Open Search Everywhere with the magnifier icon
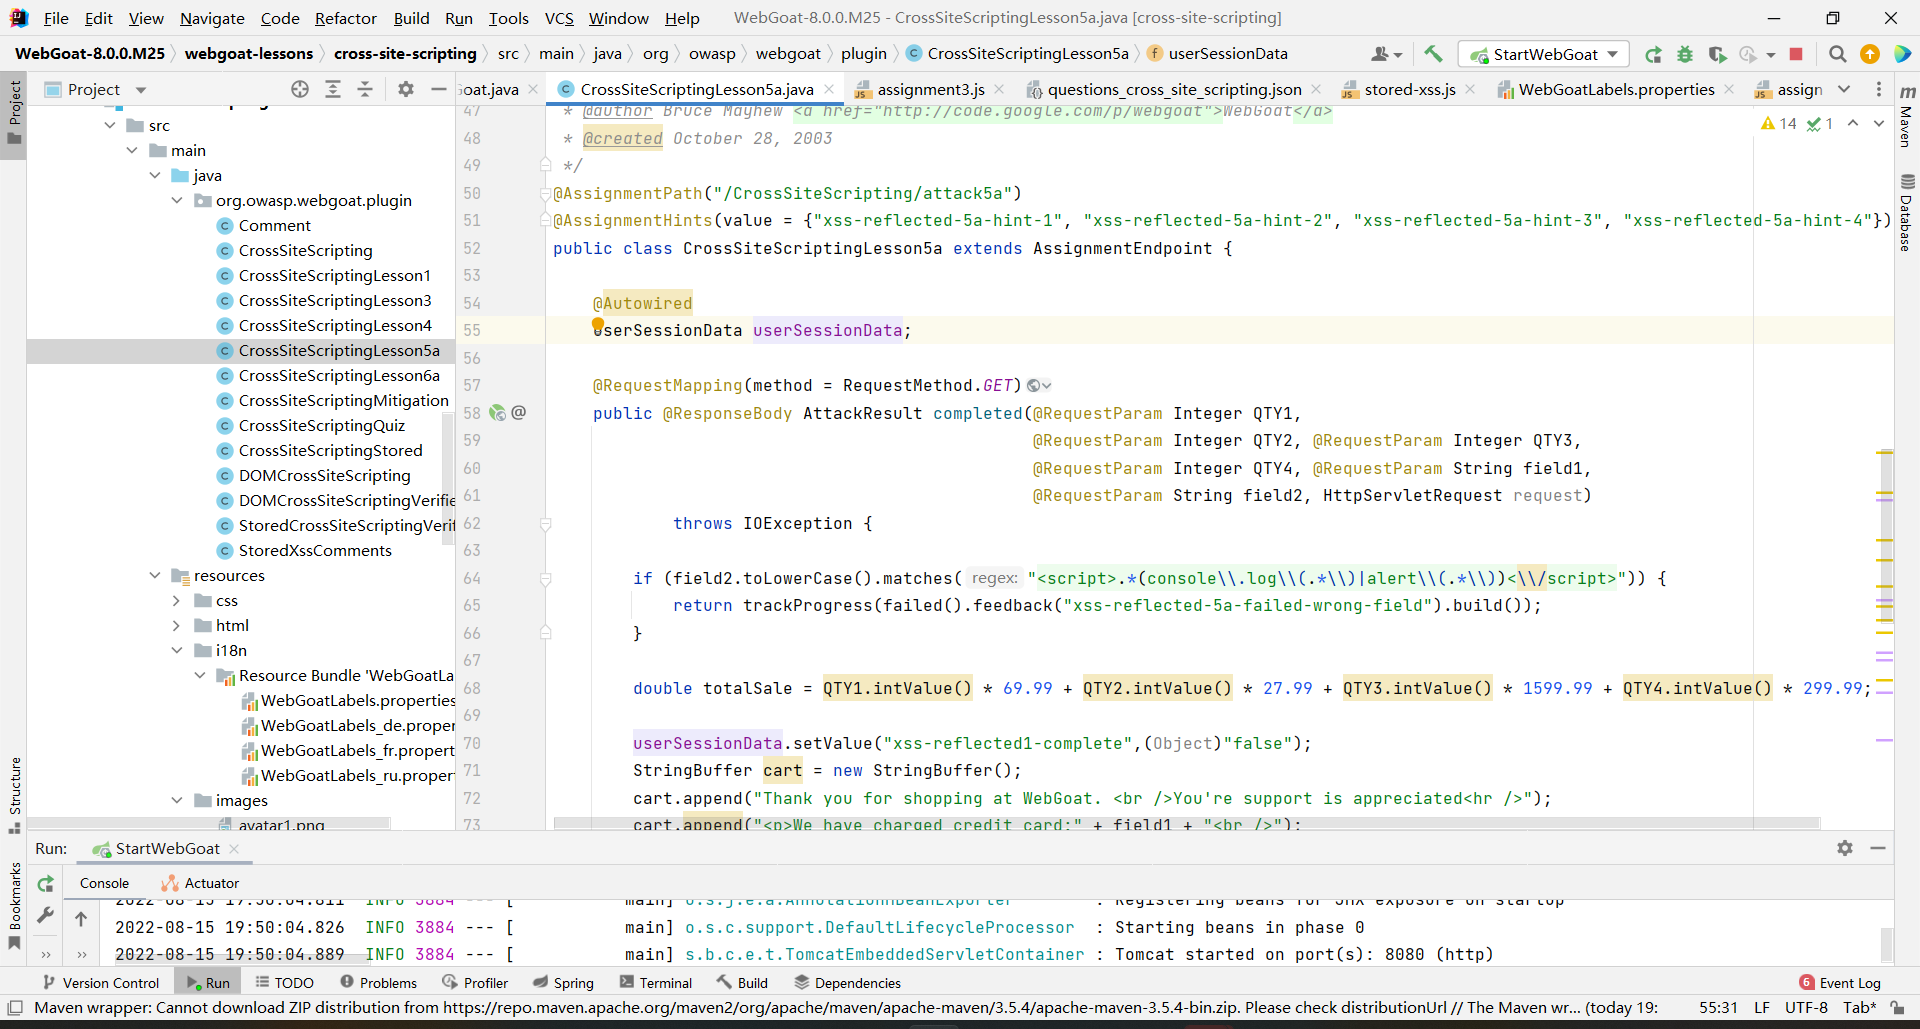Screen dimensions: 1920x1029 click(1837, 55)
